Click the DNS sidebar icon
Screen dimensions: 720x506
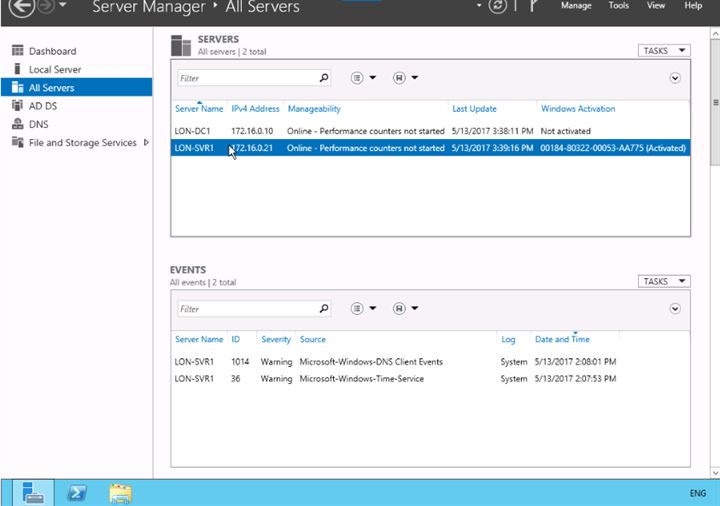pos(17,124)
